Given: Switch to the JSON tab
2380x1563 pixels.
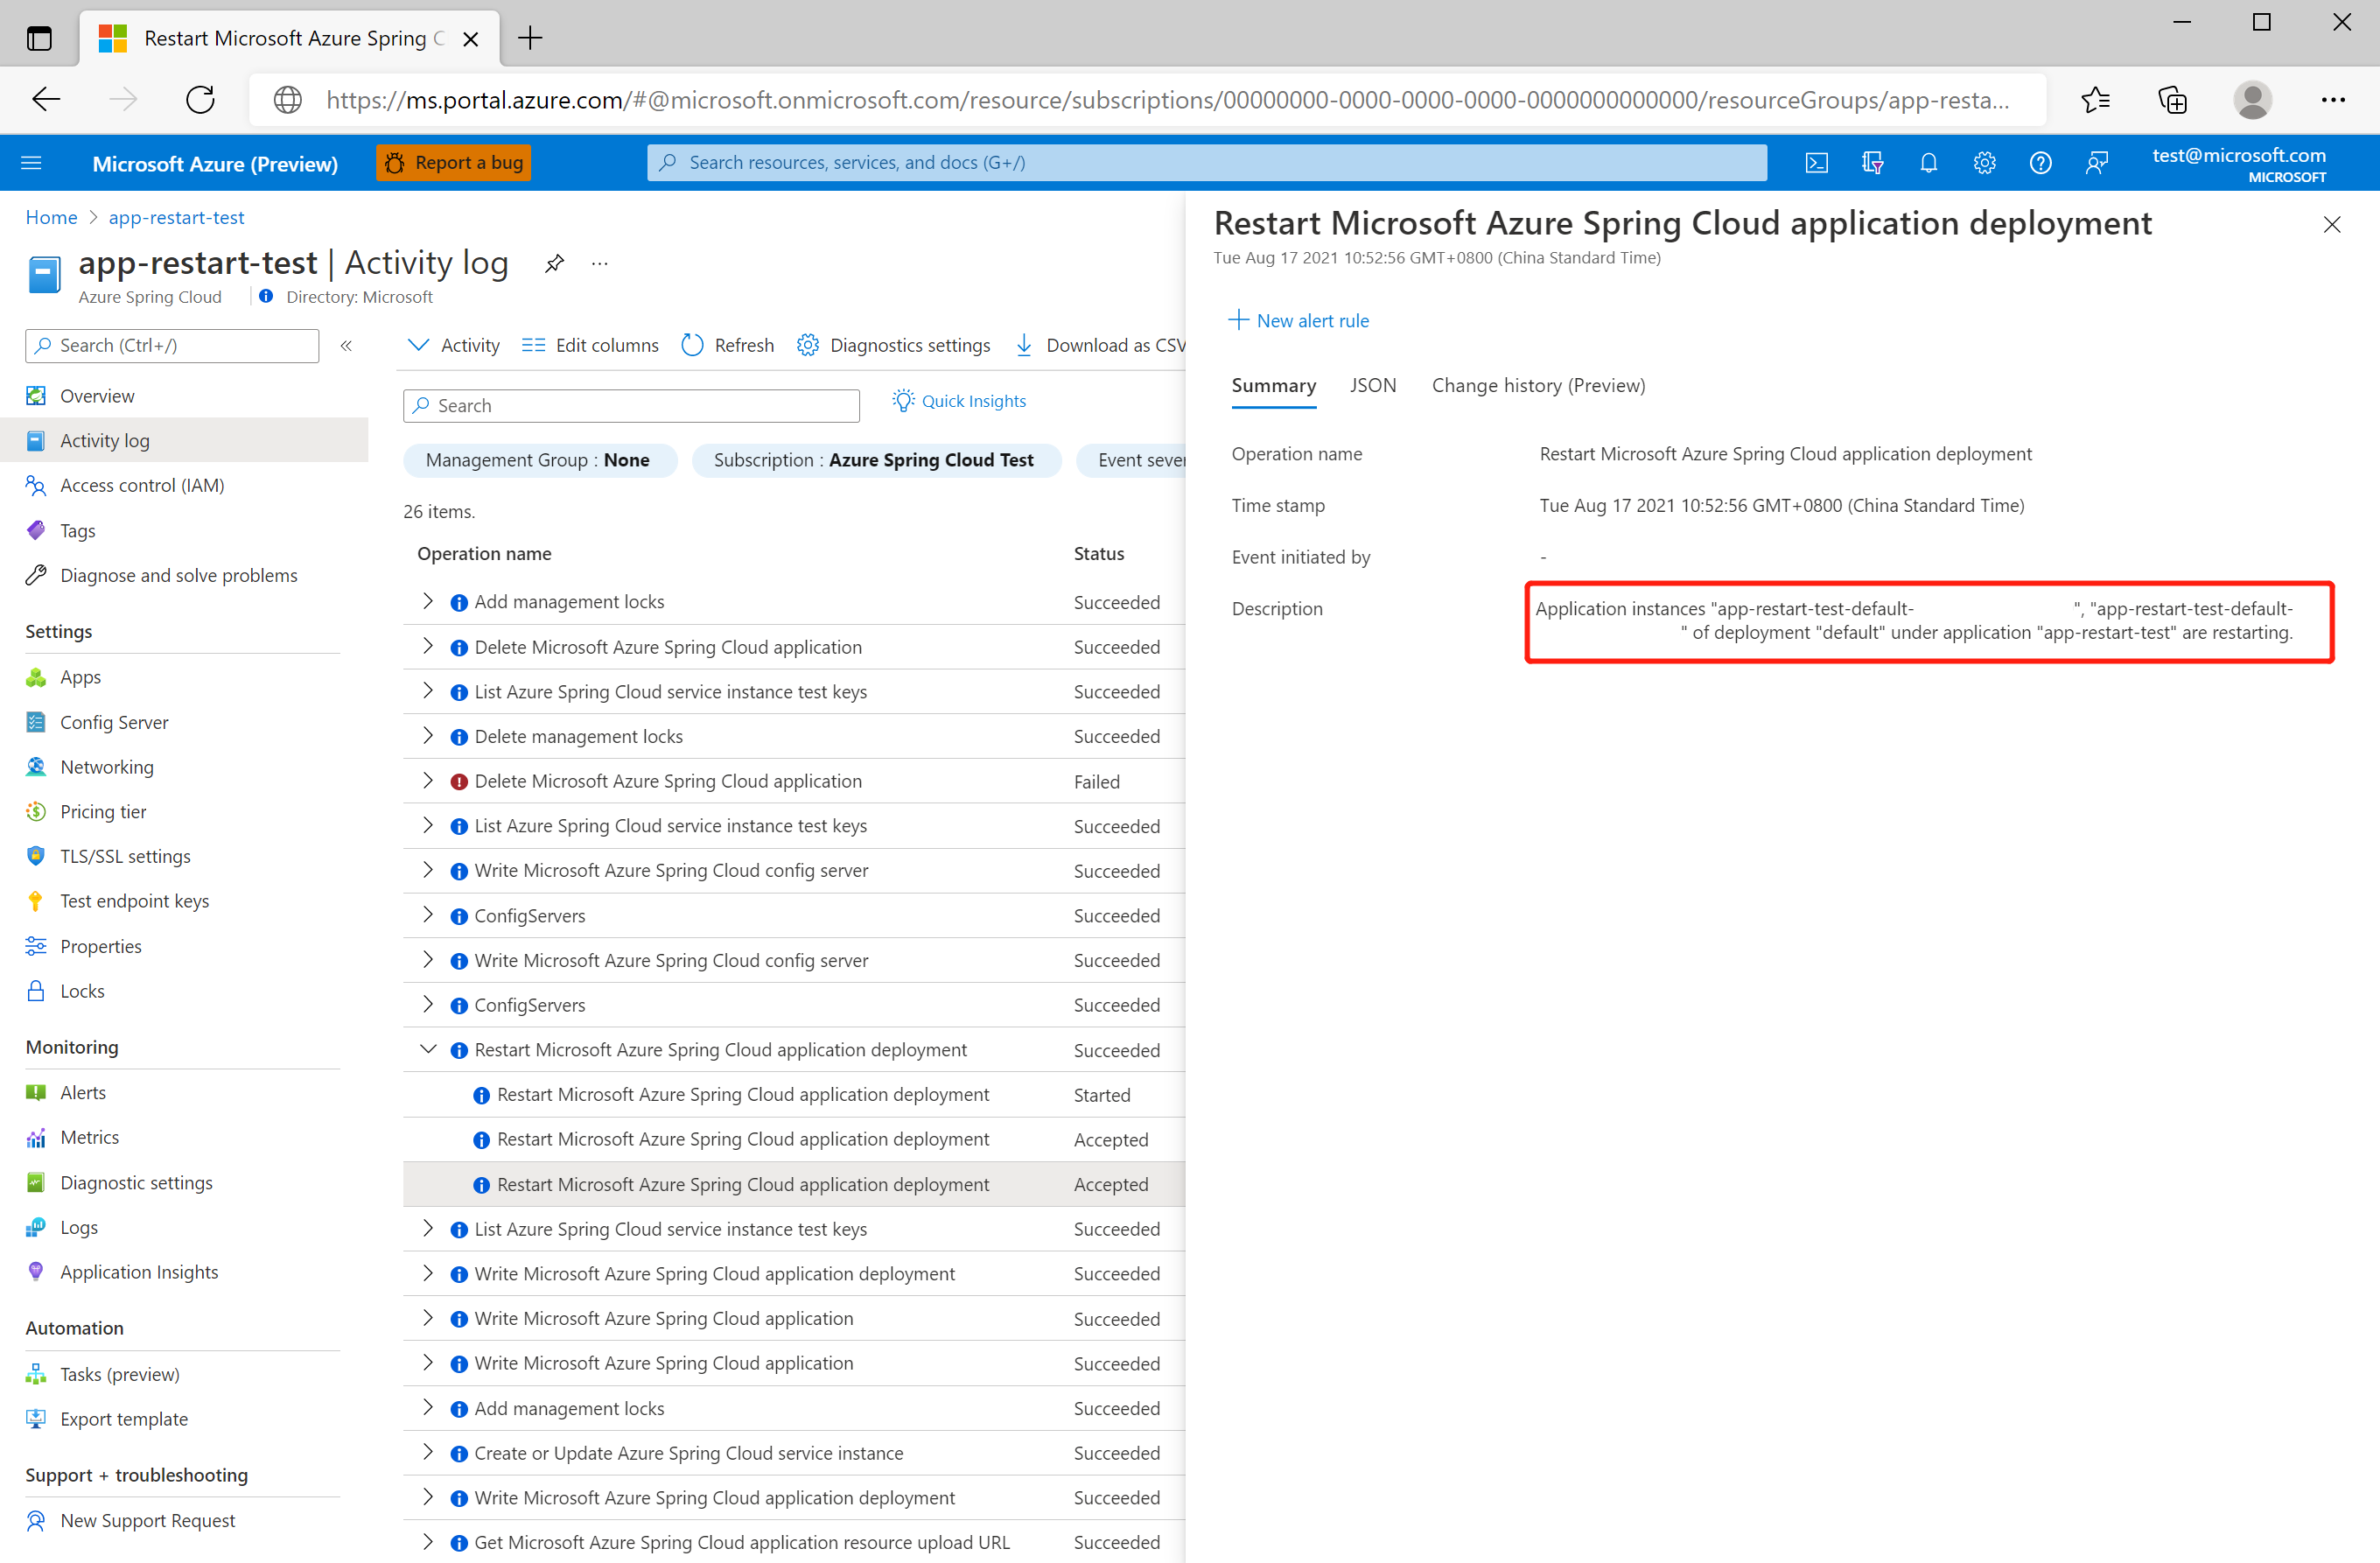Looking at the screenshot, I should (x=1372, y=386).
